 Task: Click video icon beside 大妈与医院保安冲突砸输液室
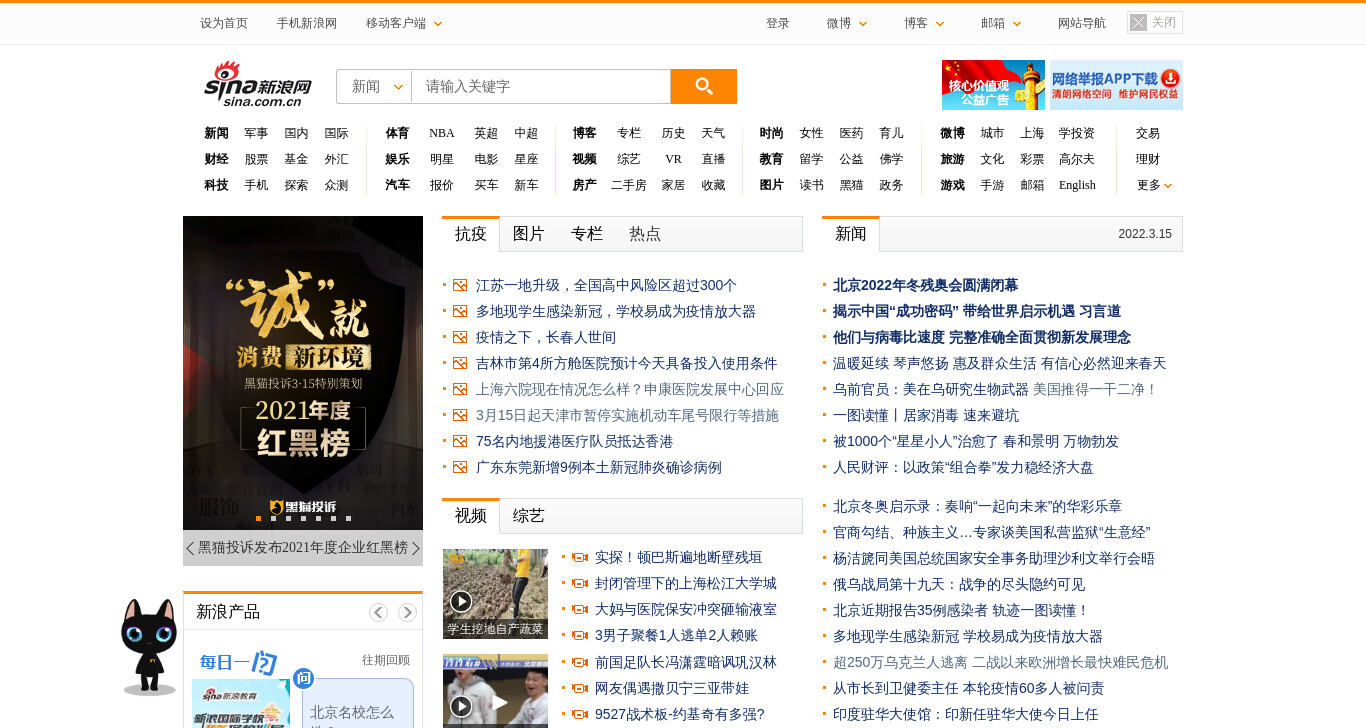point(579,609)
